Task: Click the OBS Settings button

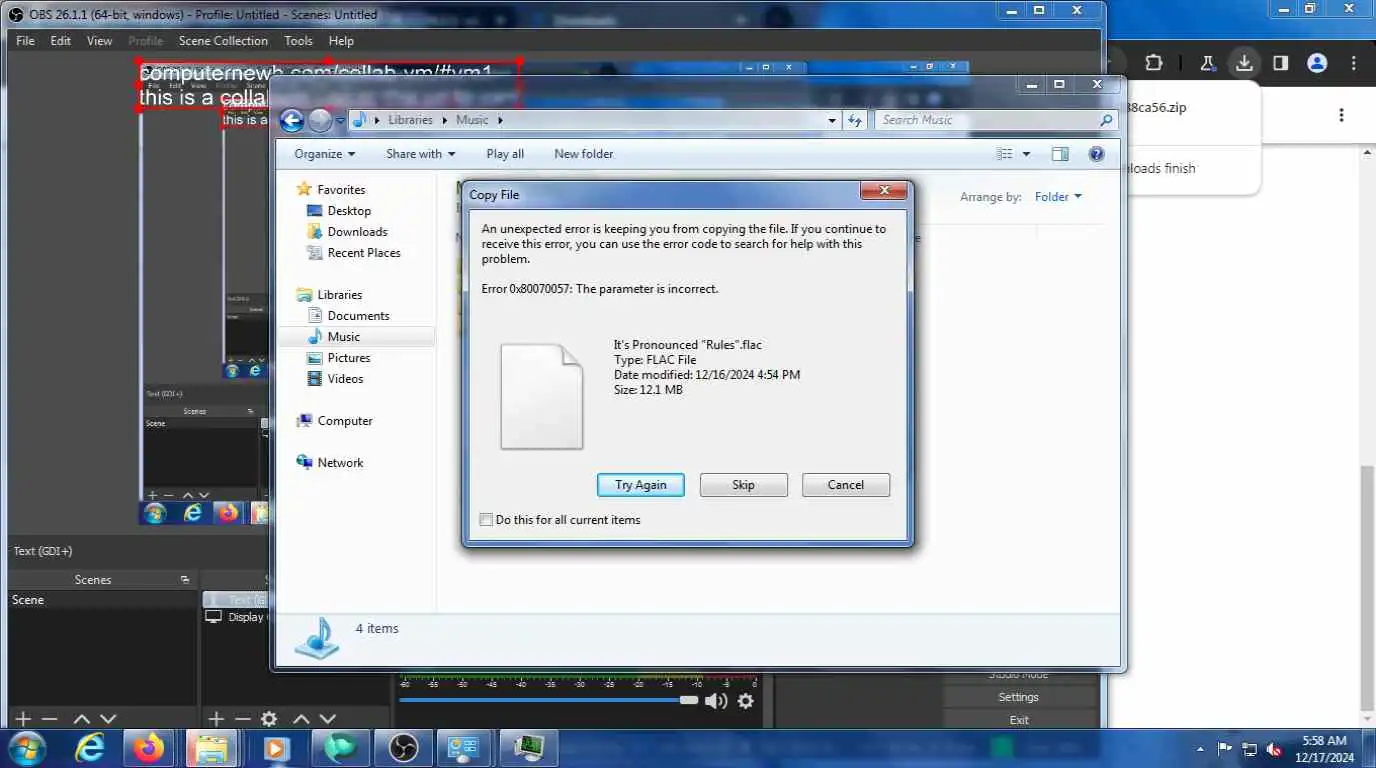Action: (x=1018, y=697)
